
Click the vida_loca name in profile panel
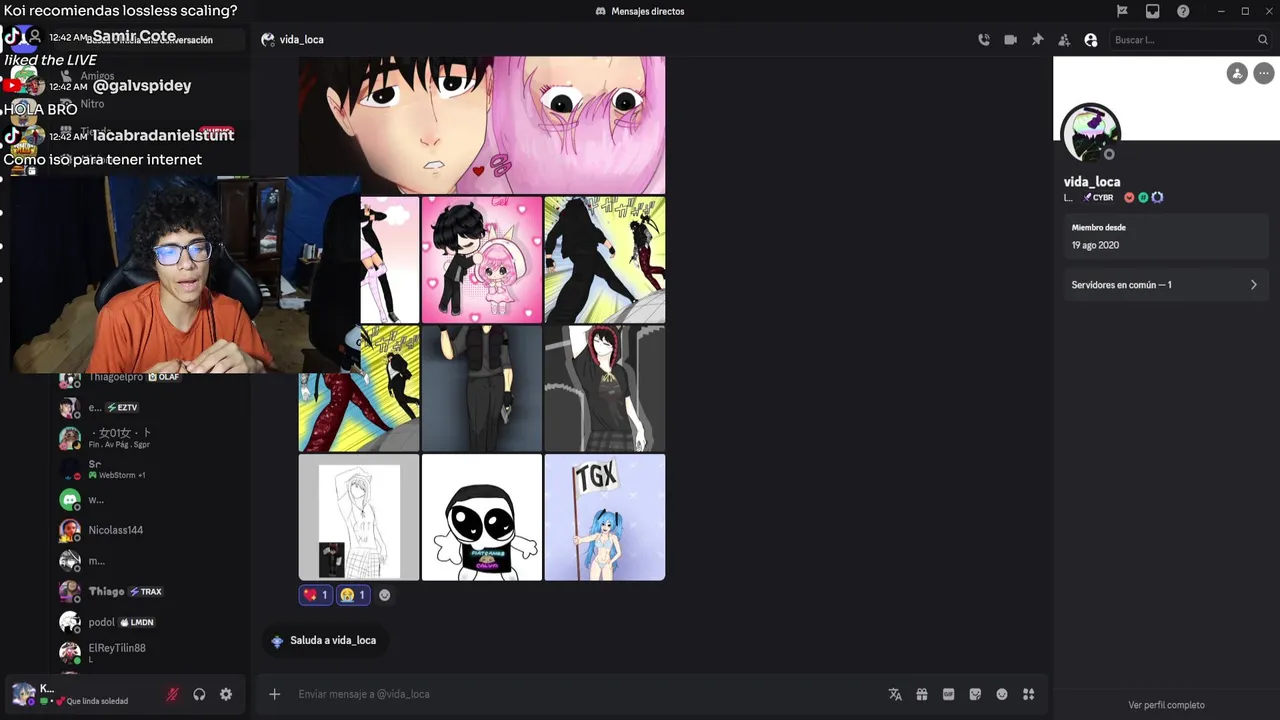click(x=1092, y=182)
